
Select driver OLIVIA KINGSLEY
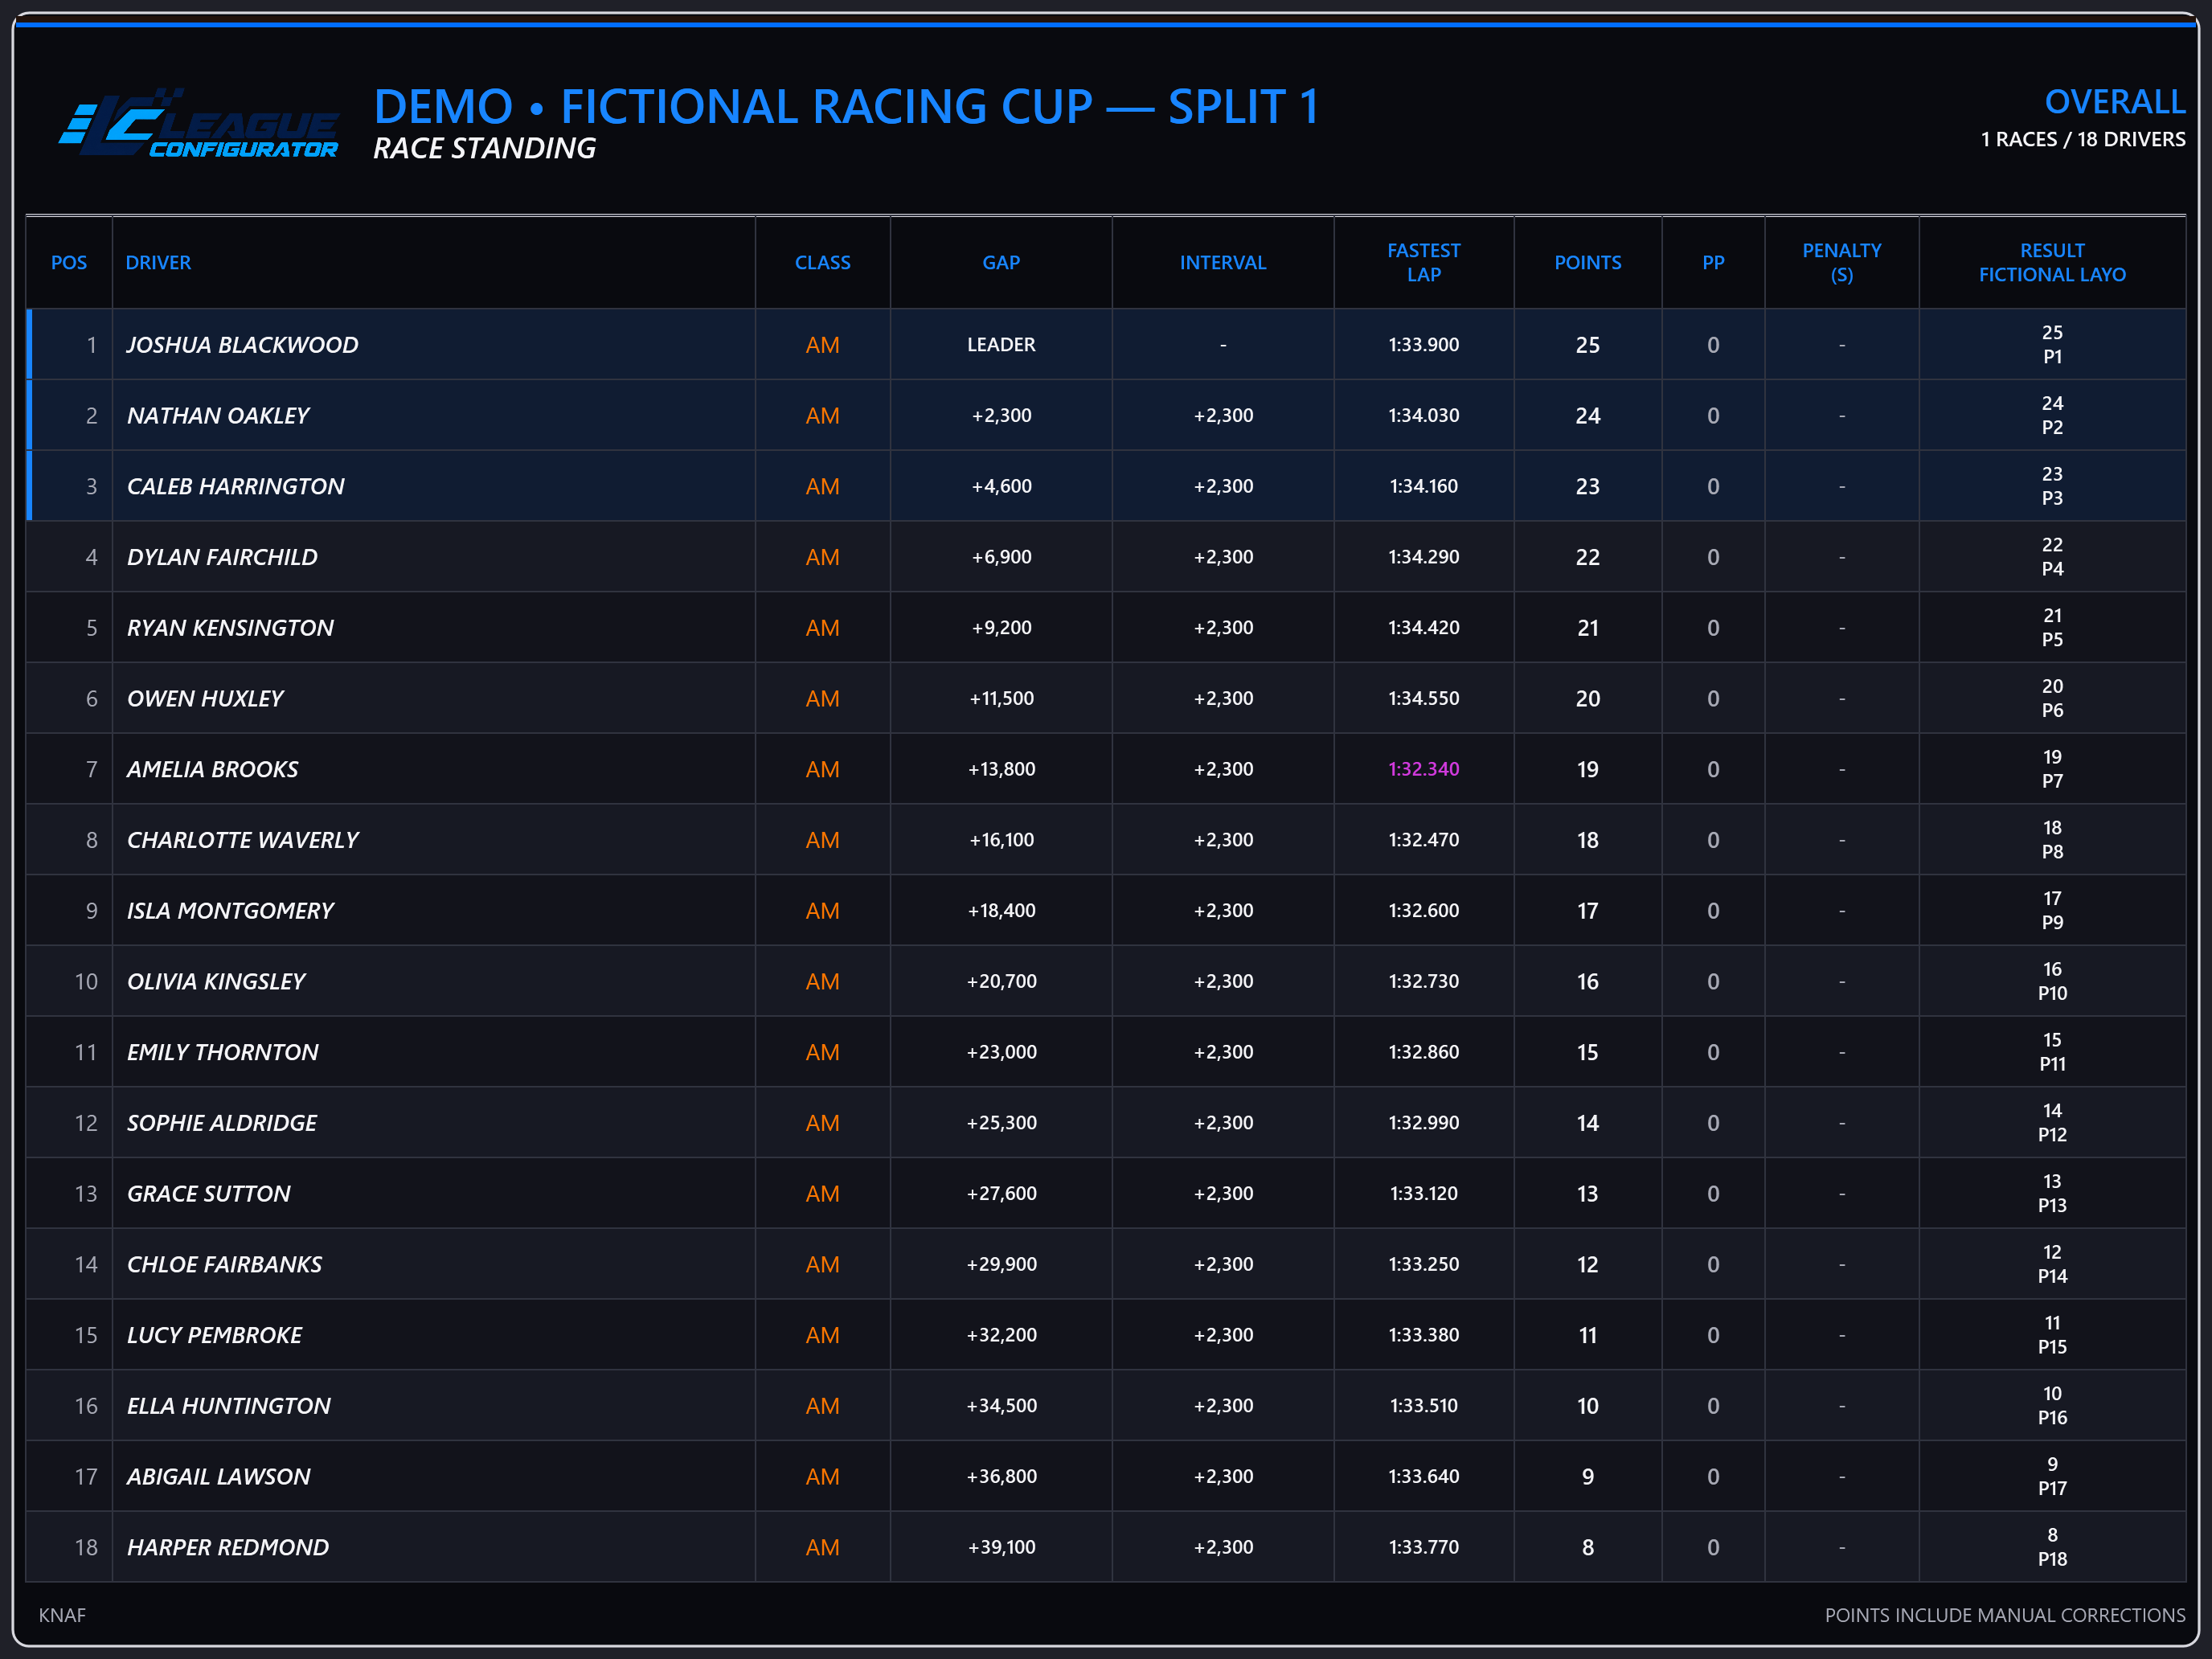point(216,981)
